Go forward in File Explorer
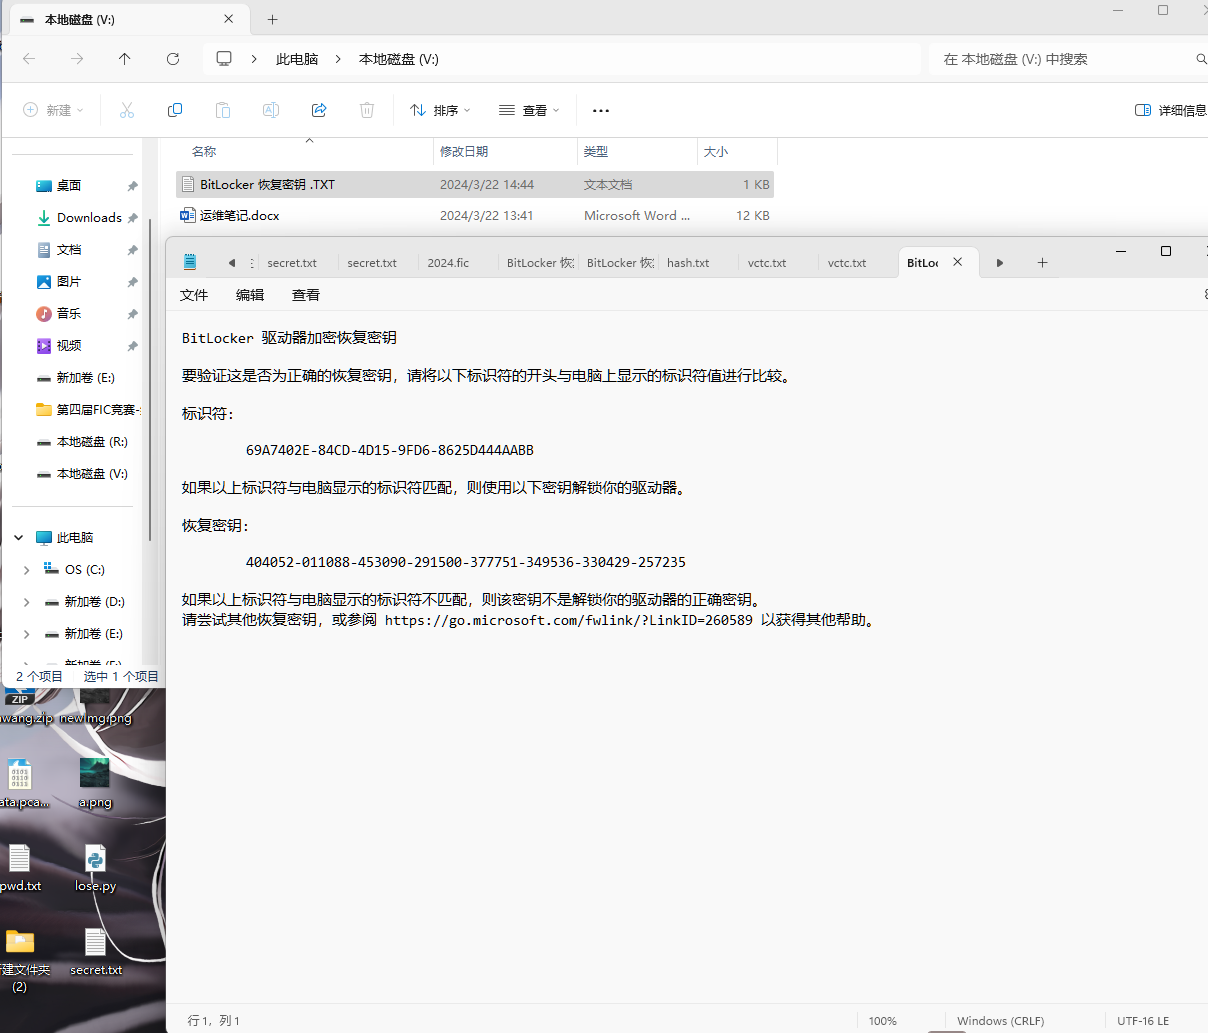 click(x=77, y=59)
